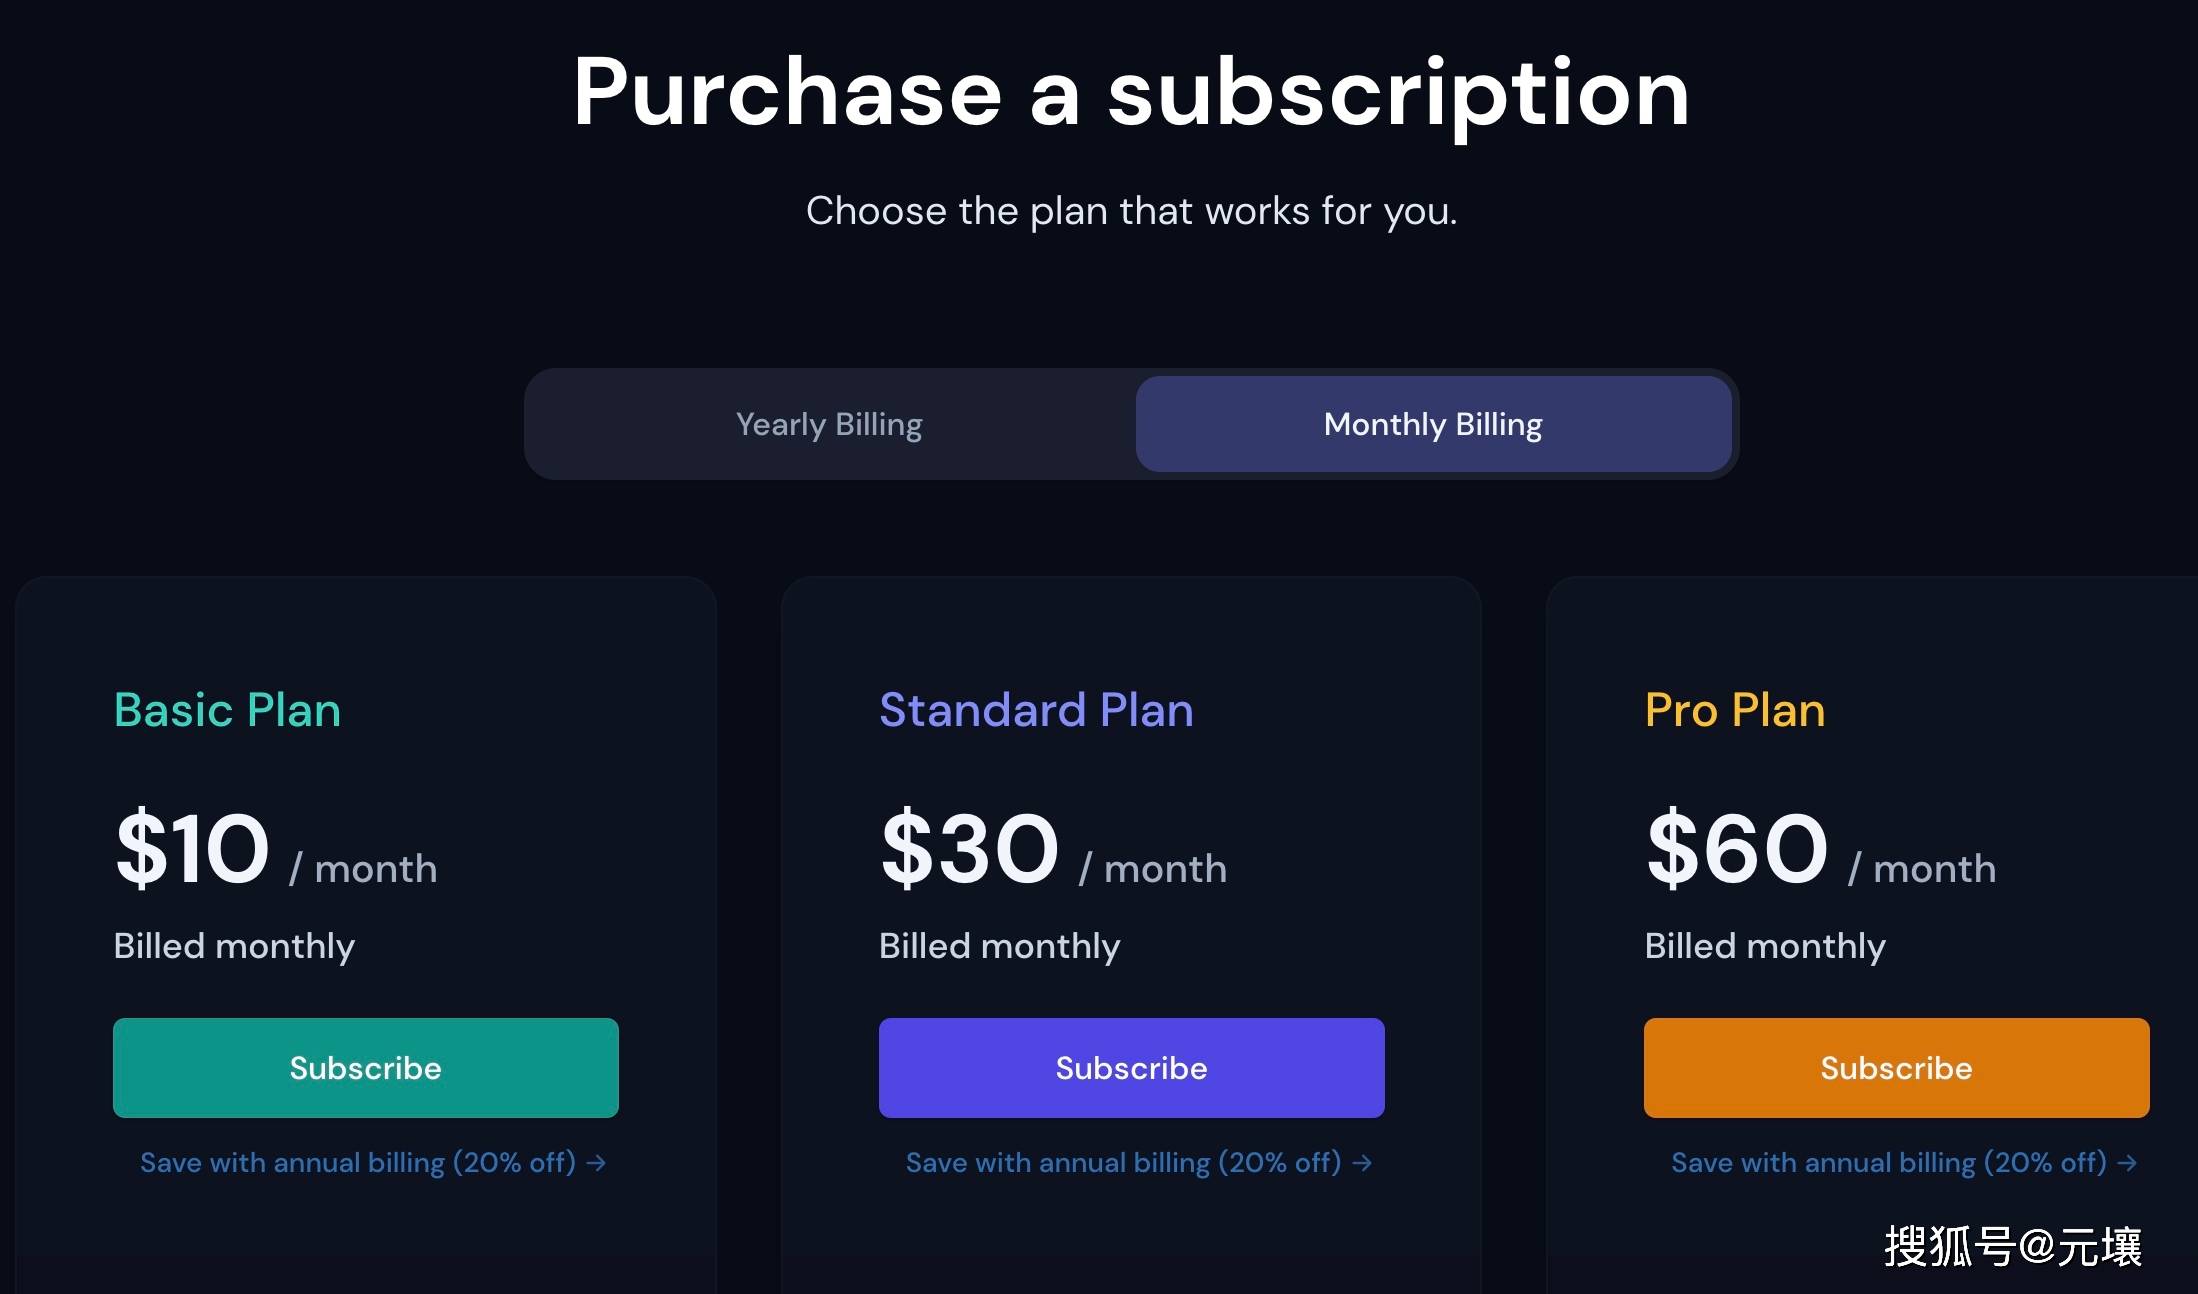Click Pro Plan's save with annual billing link

click(1903, 1162)
